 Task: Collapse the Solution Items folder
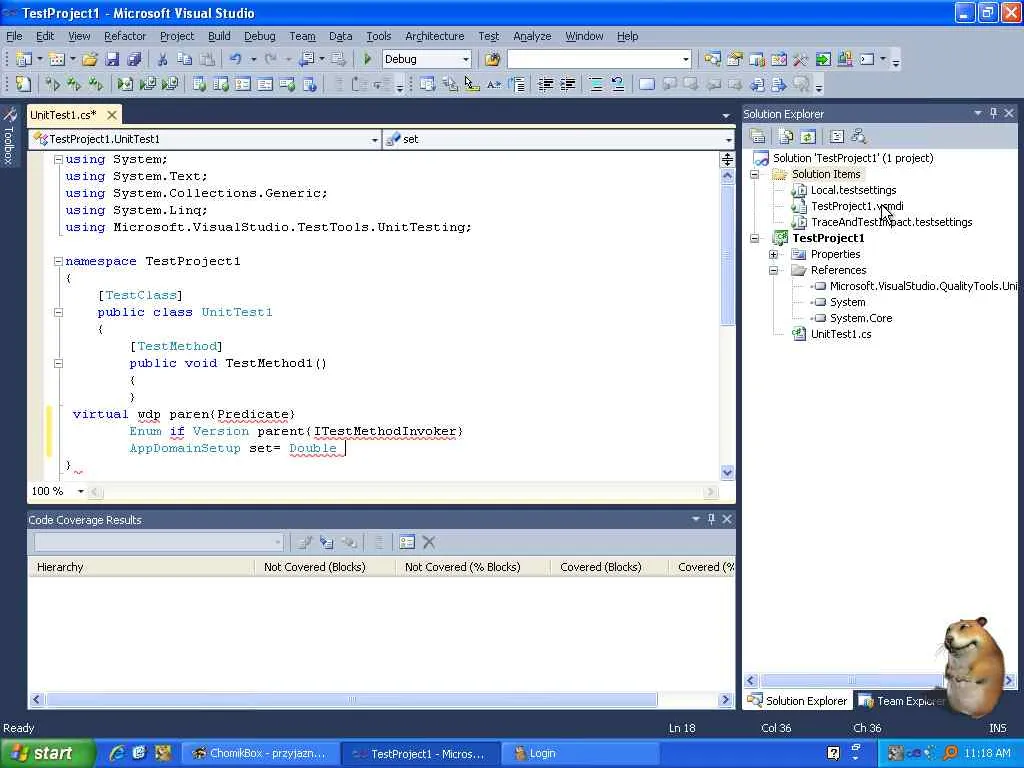pos(754,174)
